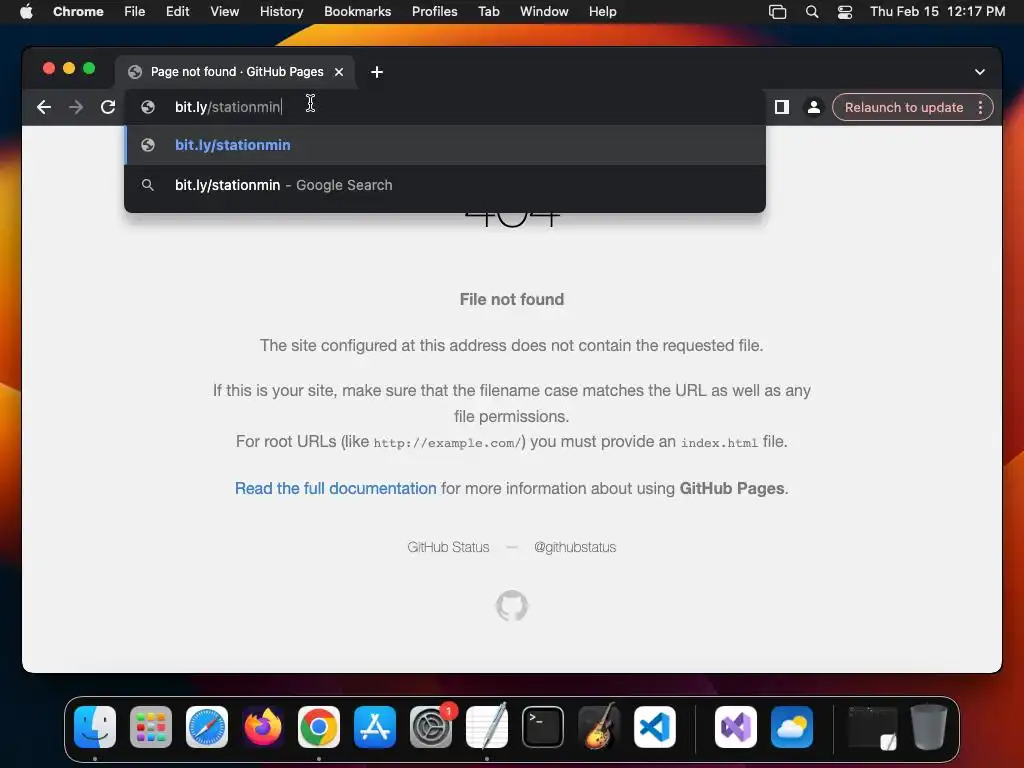The image size is (1024, 768).
Task: Toggle the Chrome side panel
Action: (x=782, y=107)
